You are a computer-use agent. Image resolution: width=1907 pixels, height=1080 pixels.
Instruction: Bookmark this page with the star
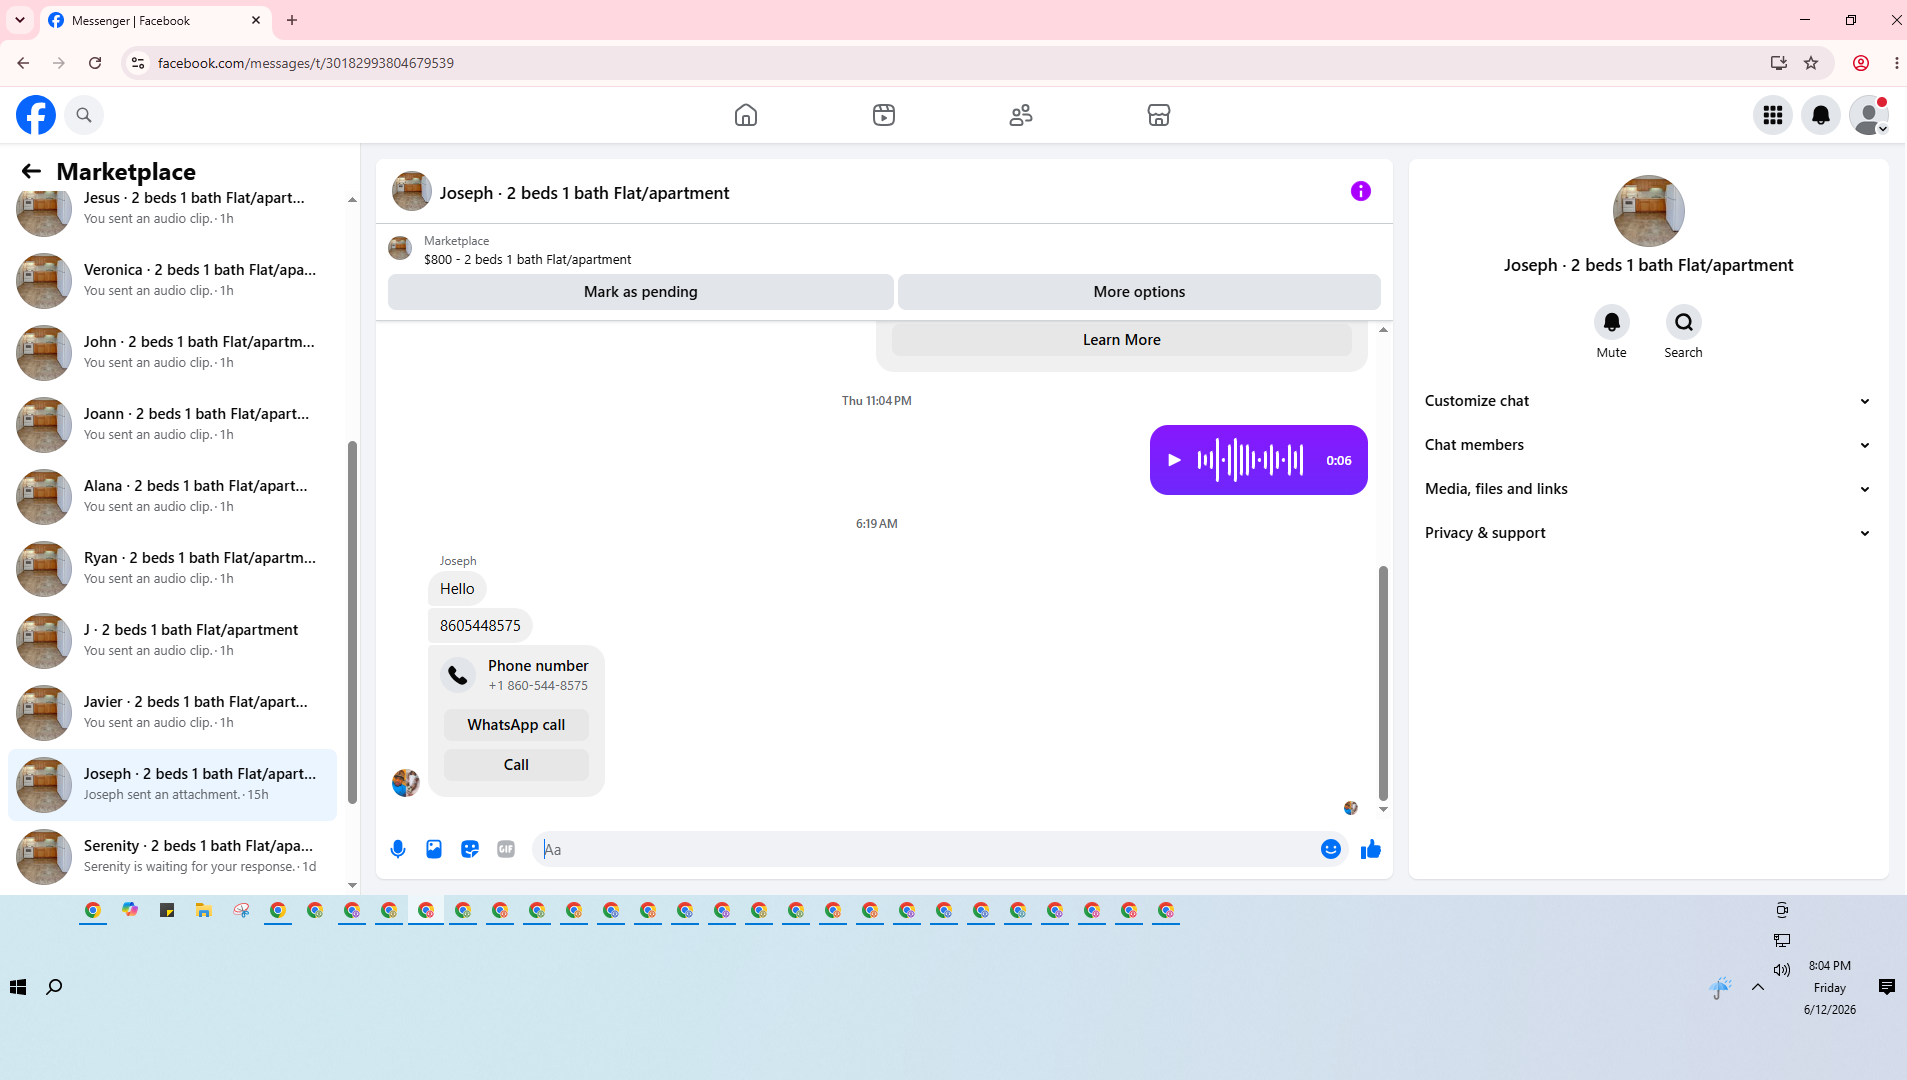pos(1811,63)
